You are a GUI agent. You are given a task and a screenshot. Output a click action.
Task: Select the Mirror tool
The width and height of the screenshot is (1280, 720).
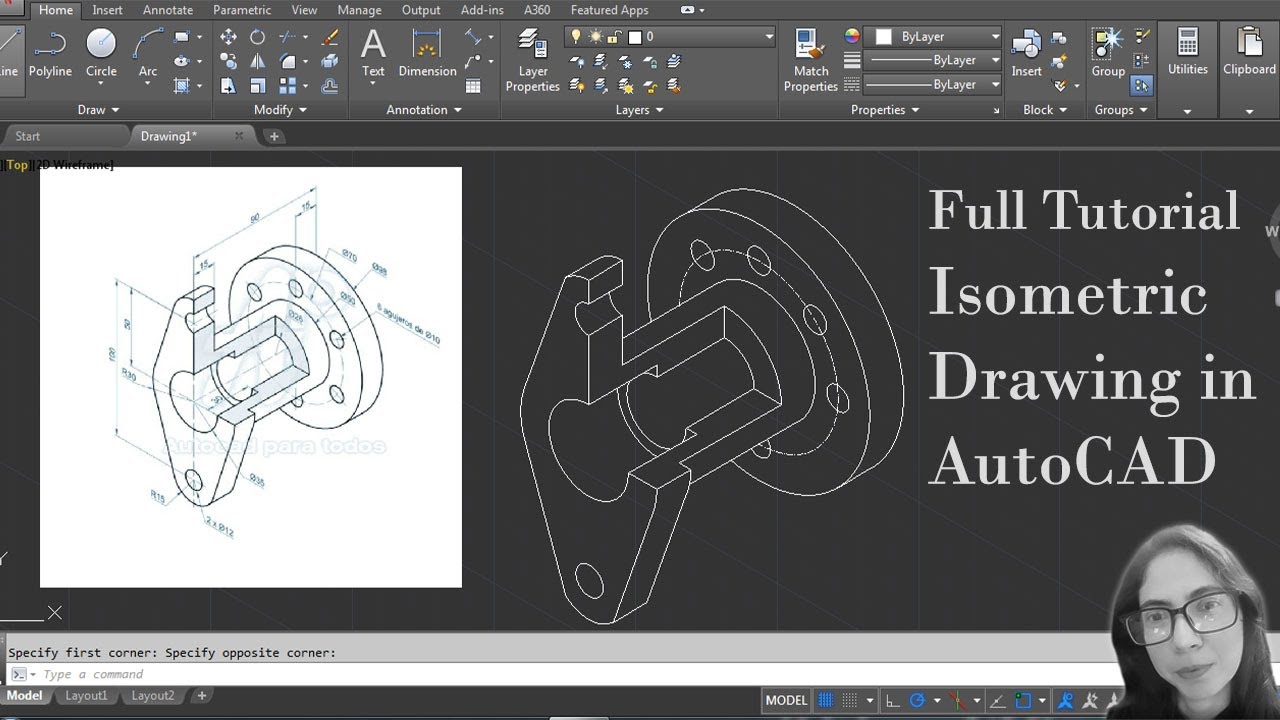[257, 61]
